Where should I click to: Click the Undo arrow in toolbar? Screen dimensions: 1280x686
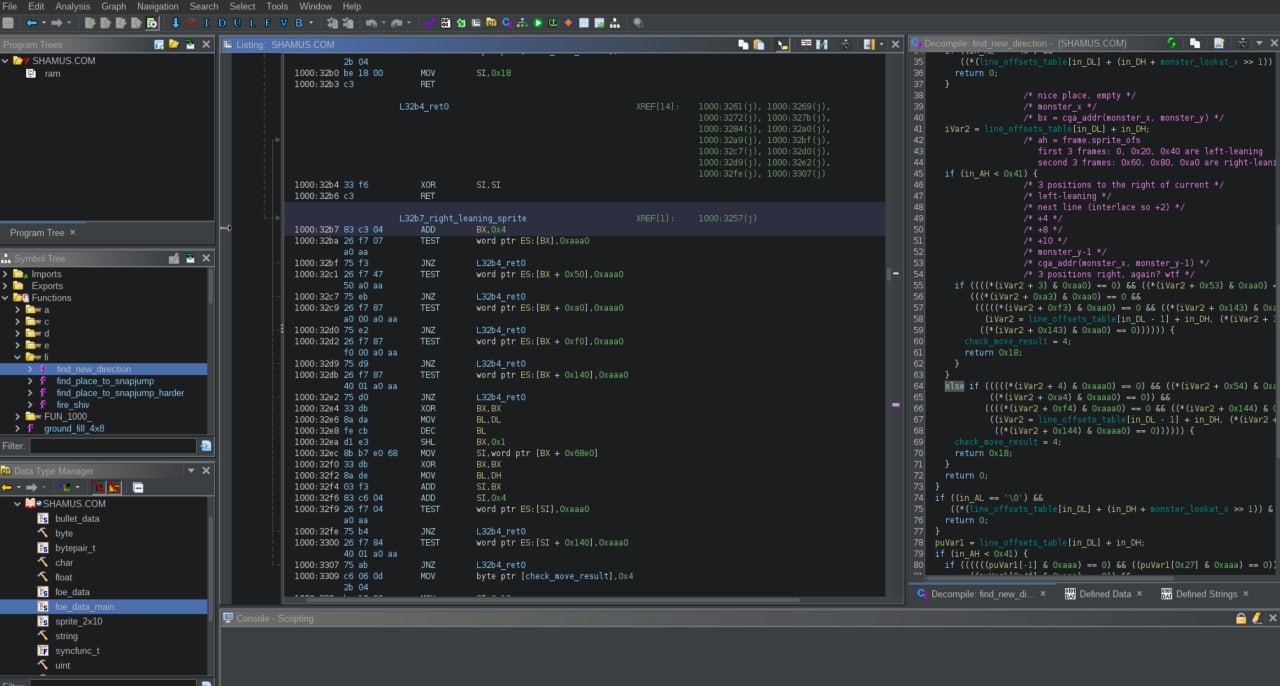pos(372,23)
